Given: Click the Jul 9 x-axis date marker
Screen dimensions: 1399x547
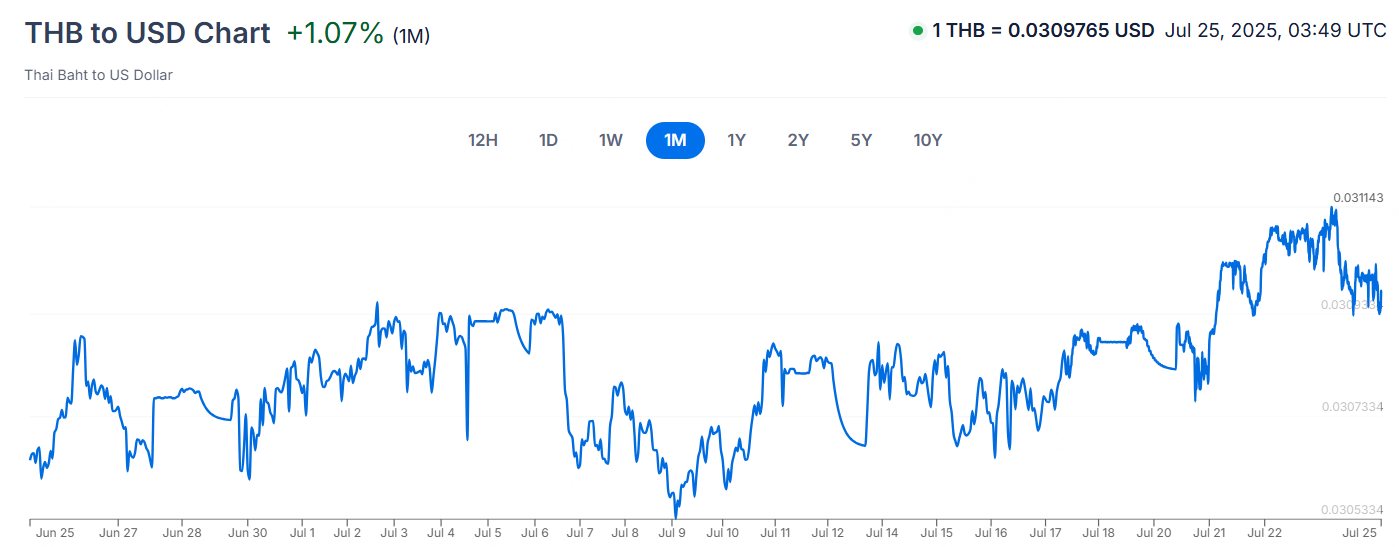Looking at the screenshot, I should coord(672,533).
